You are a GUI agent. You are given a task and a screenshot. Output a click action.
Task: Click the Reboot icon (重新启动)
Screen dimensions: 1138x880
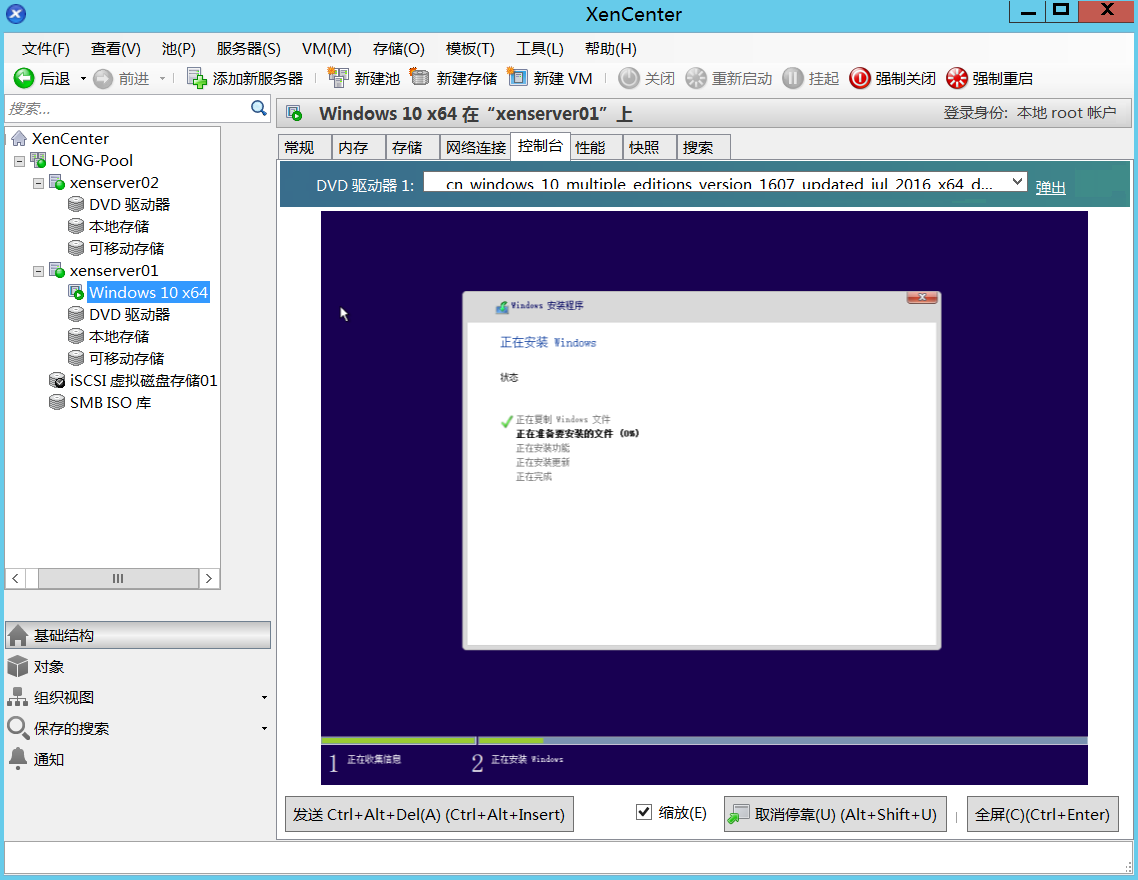[695, 78]
